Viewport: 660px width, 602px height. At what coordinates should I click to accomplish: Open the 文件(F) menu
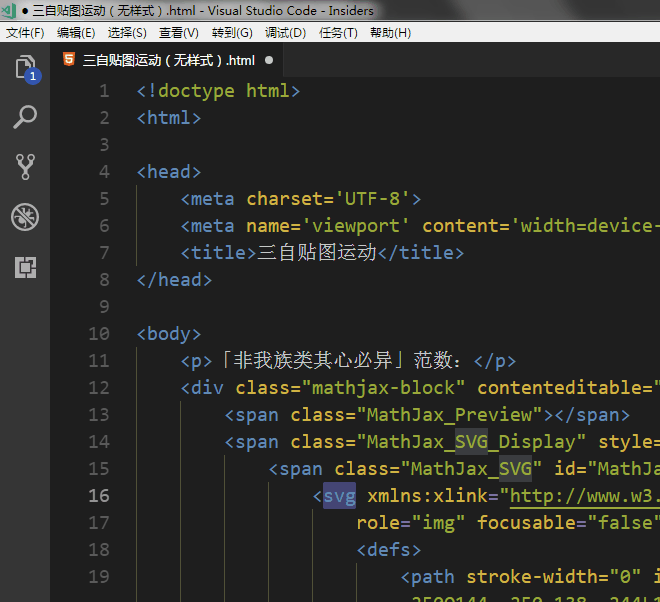click(25, 32)
